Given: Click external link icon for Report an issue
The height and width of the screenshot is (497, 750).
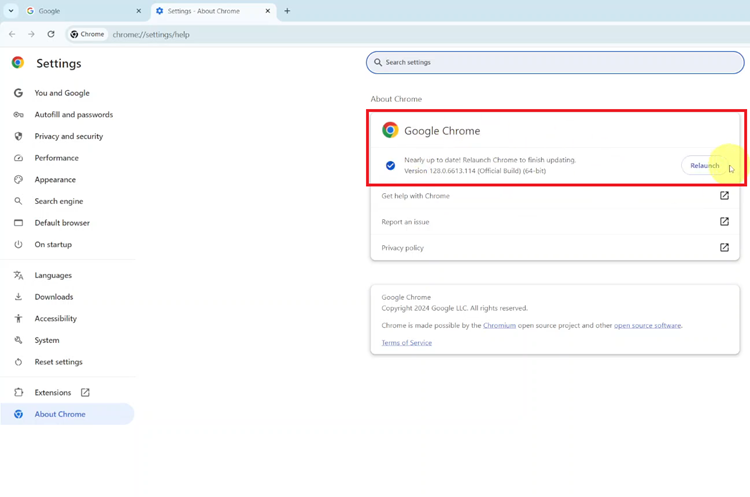Looking at the screenshot, I should point(724,221).
